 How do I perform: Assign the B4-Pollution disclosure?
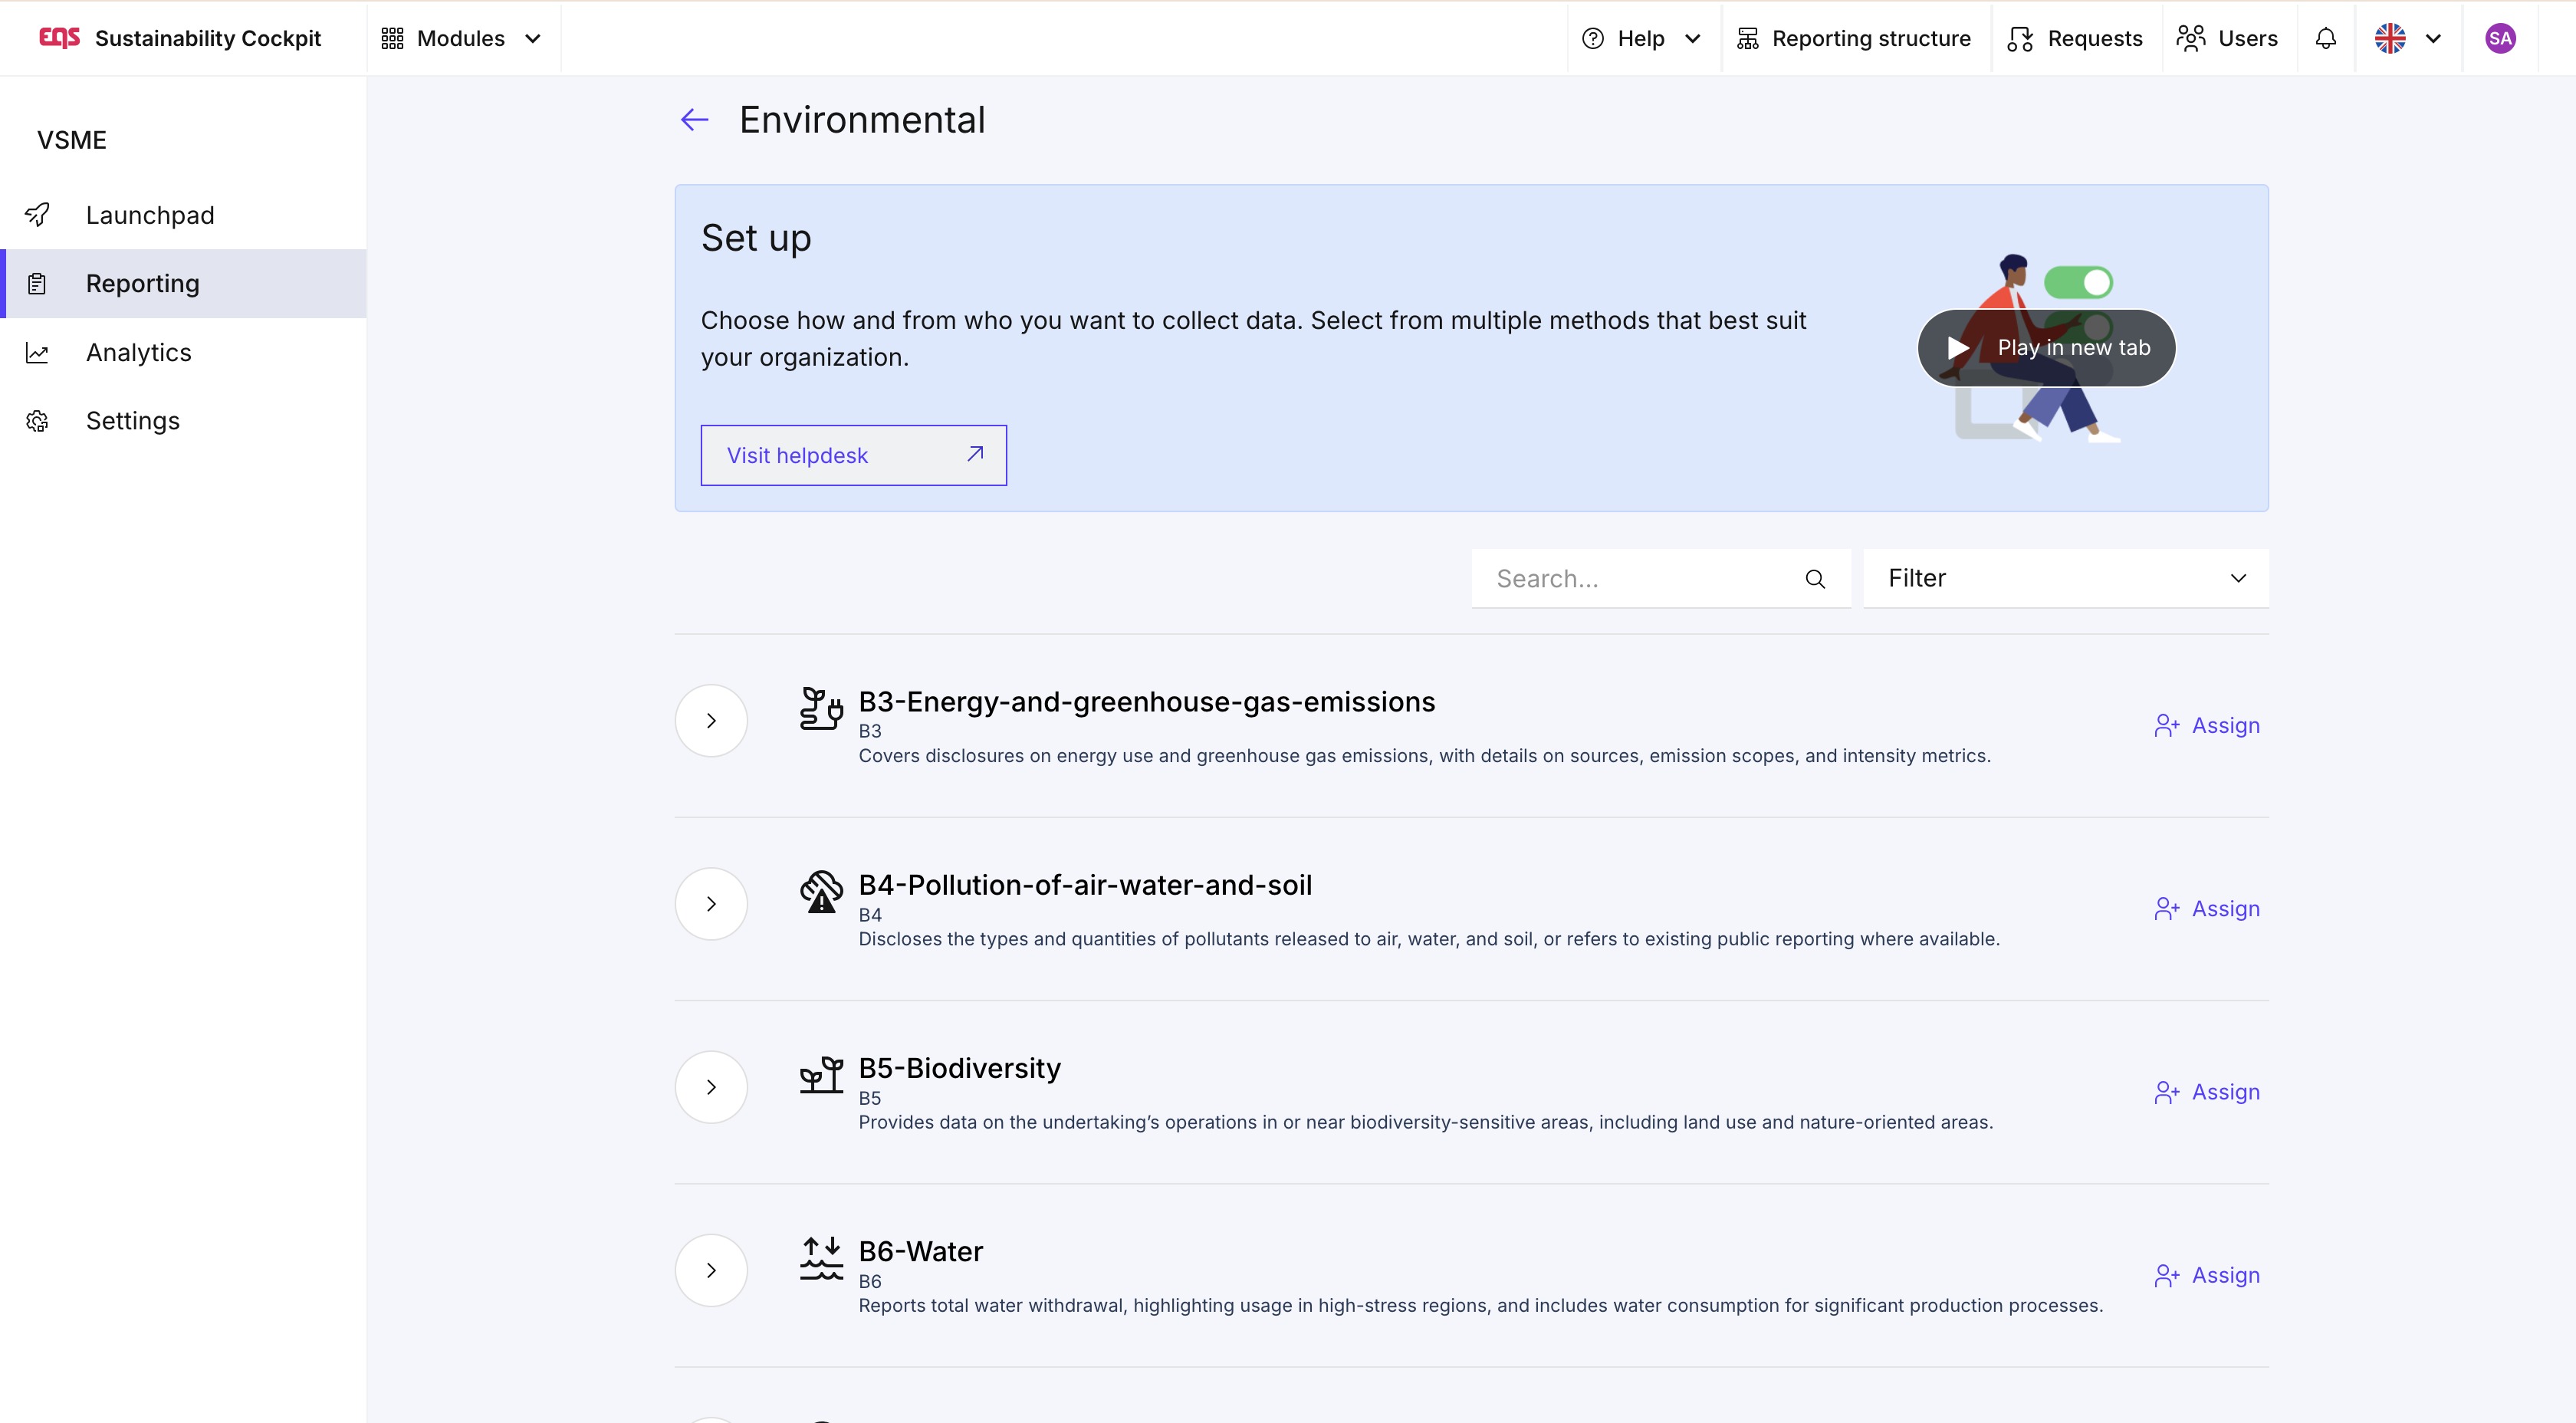click(x=2207, y=908)
